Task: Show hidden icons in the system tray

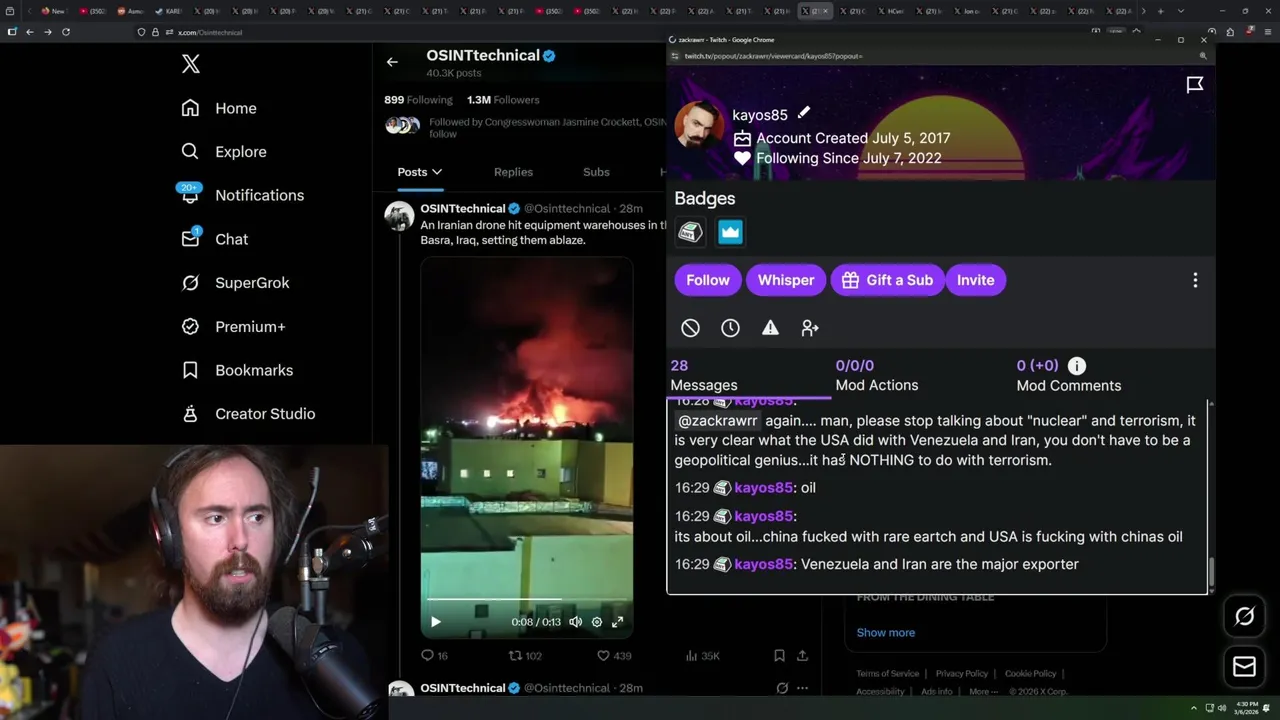Action: pyautogui.click(x=1193, y=708)
